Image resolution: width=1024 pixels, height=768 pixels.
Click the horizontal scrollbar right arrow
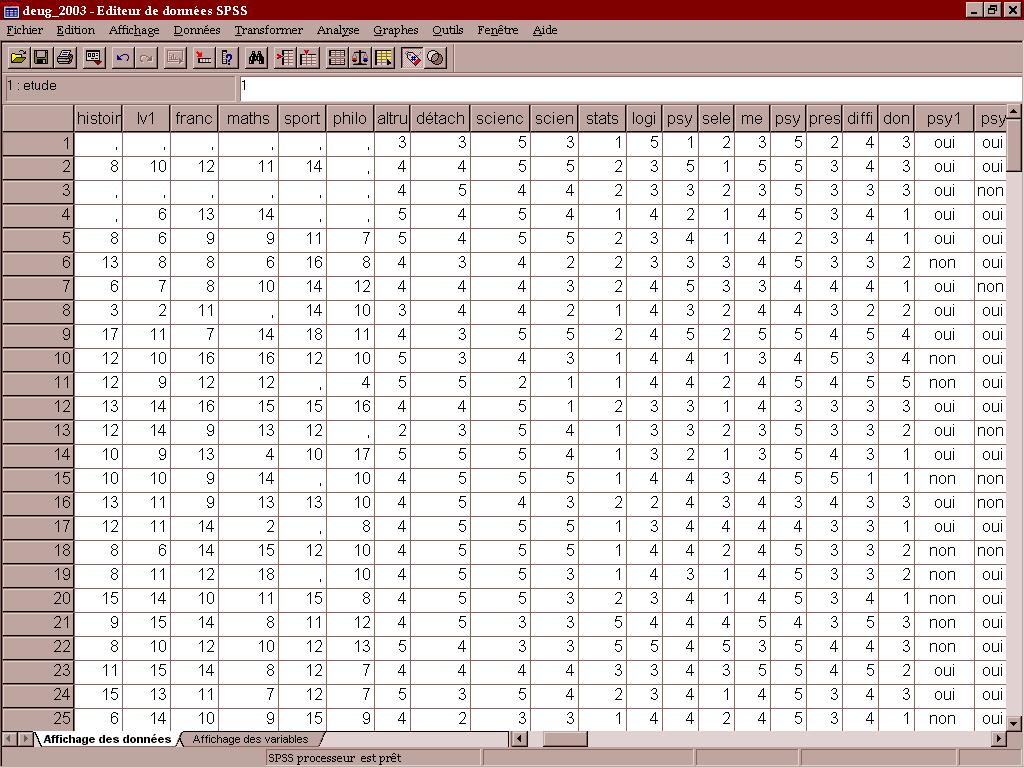click(x=999, y=739)
